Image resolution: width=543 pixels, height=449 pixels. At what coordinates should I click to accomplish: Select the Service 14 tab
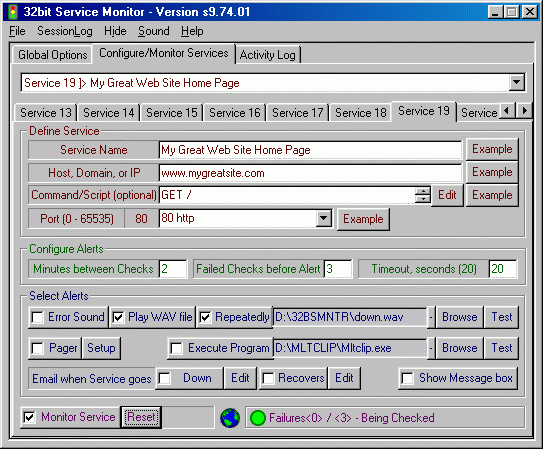tap(108, 113)
